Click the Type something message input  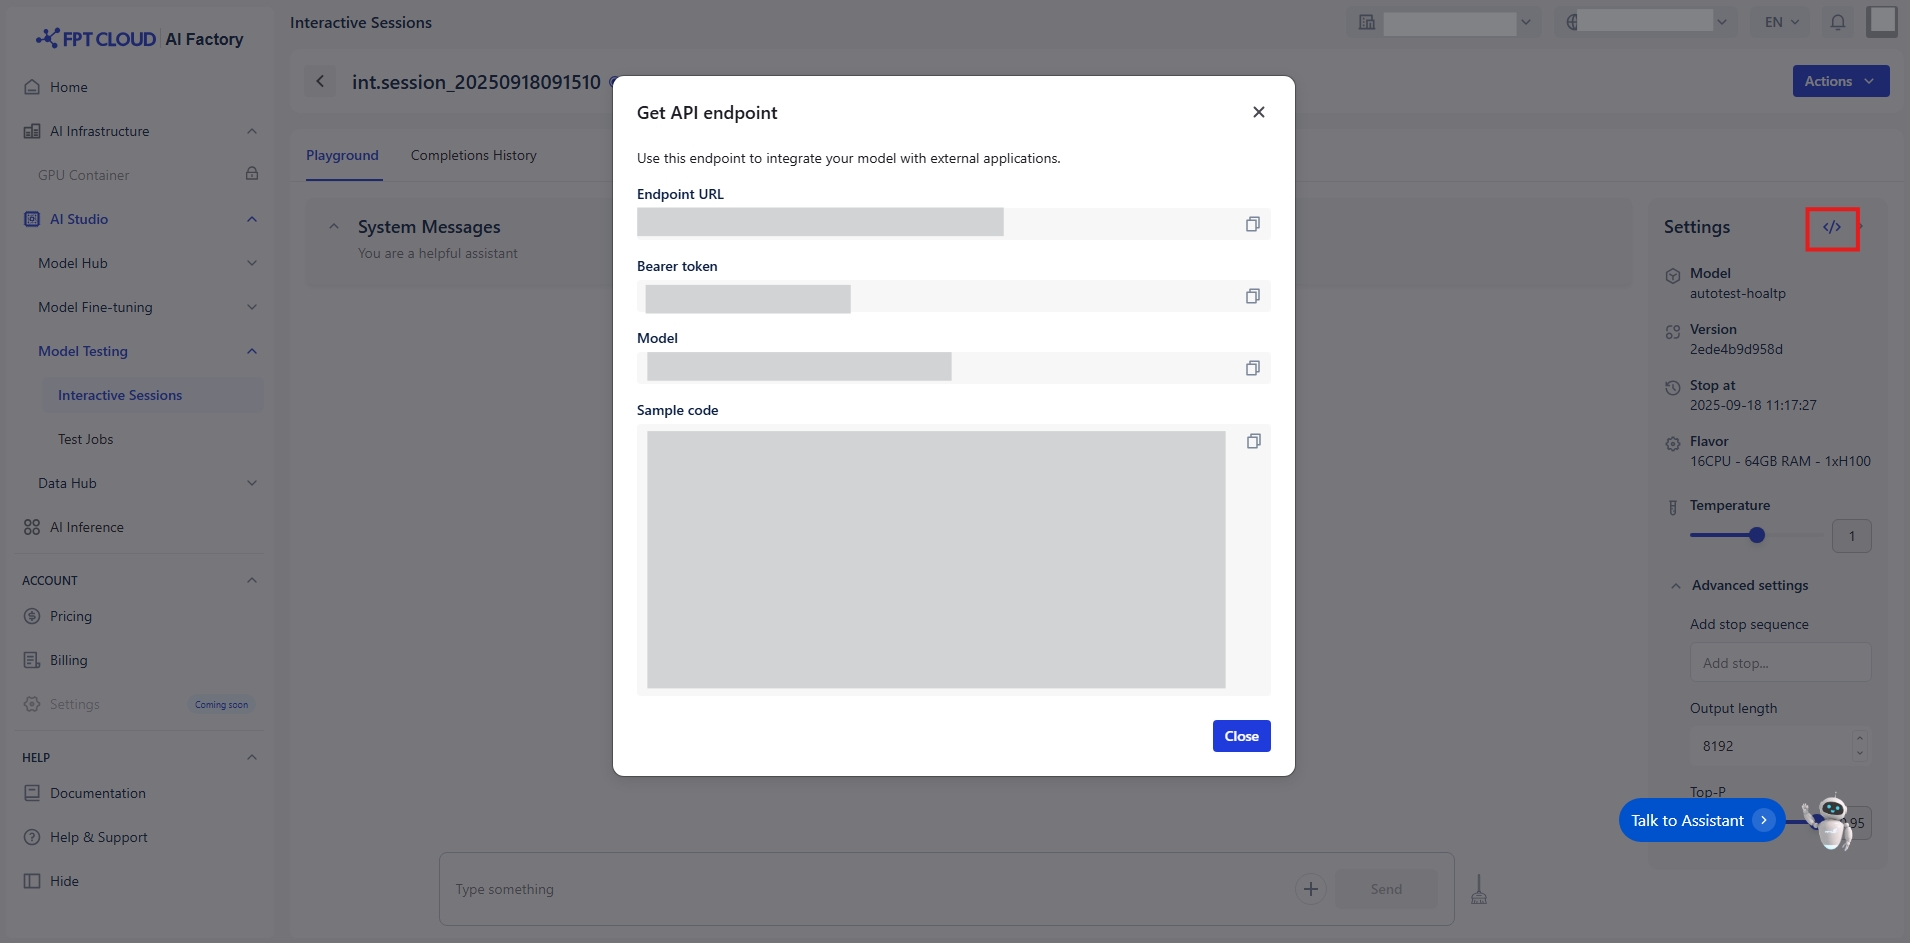[x=860, y=889]
